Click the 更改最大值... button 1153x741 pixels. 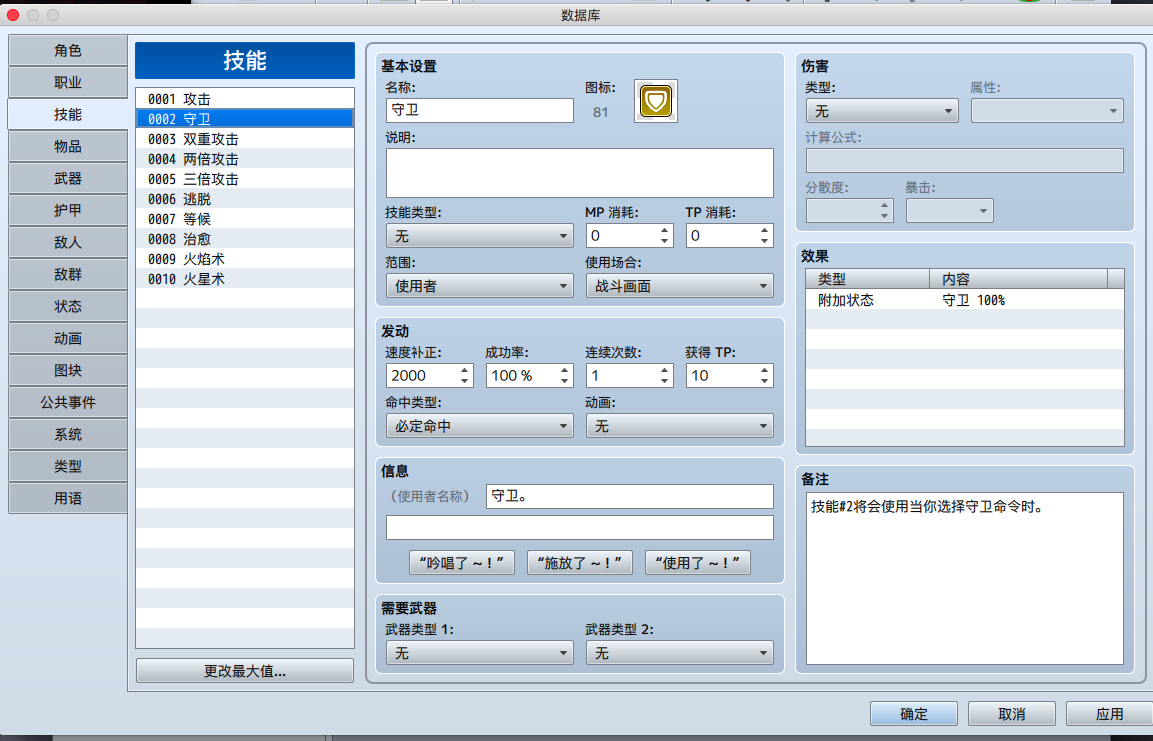(x=245, y=670)
